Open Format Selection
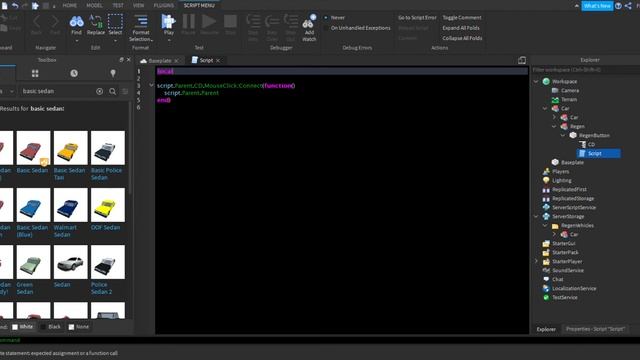The width and height of the screenshot is (640, 360). 141,28
